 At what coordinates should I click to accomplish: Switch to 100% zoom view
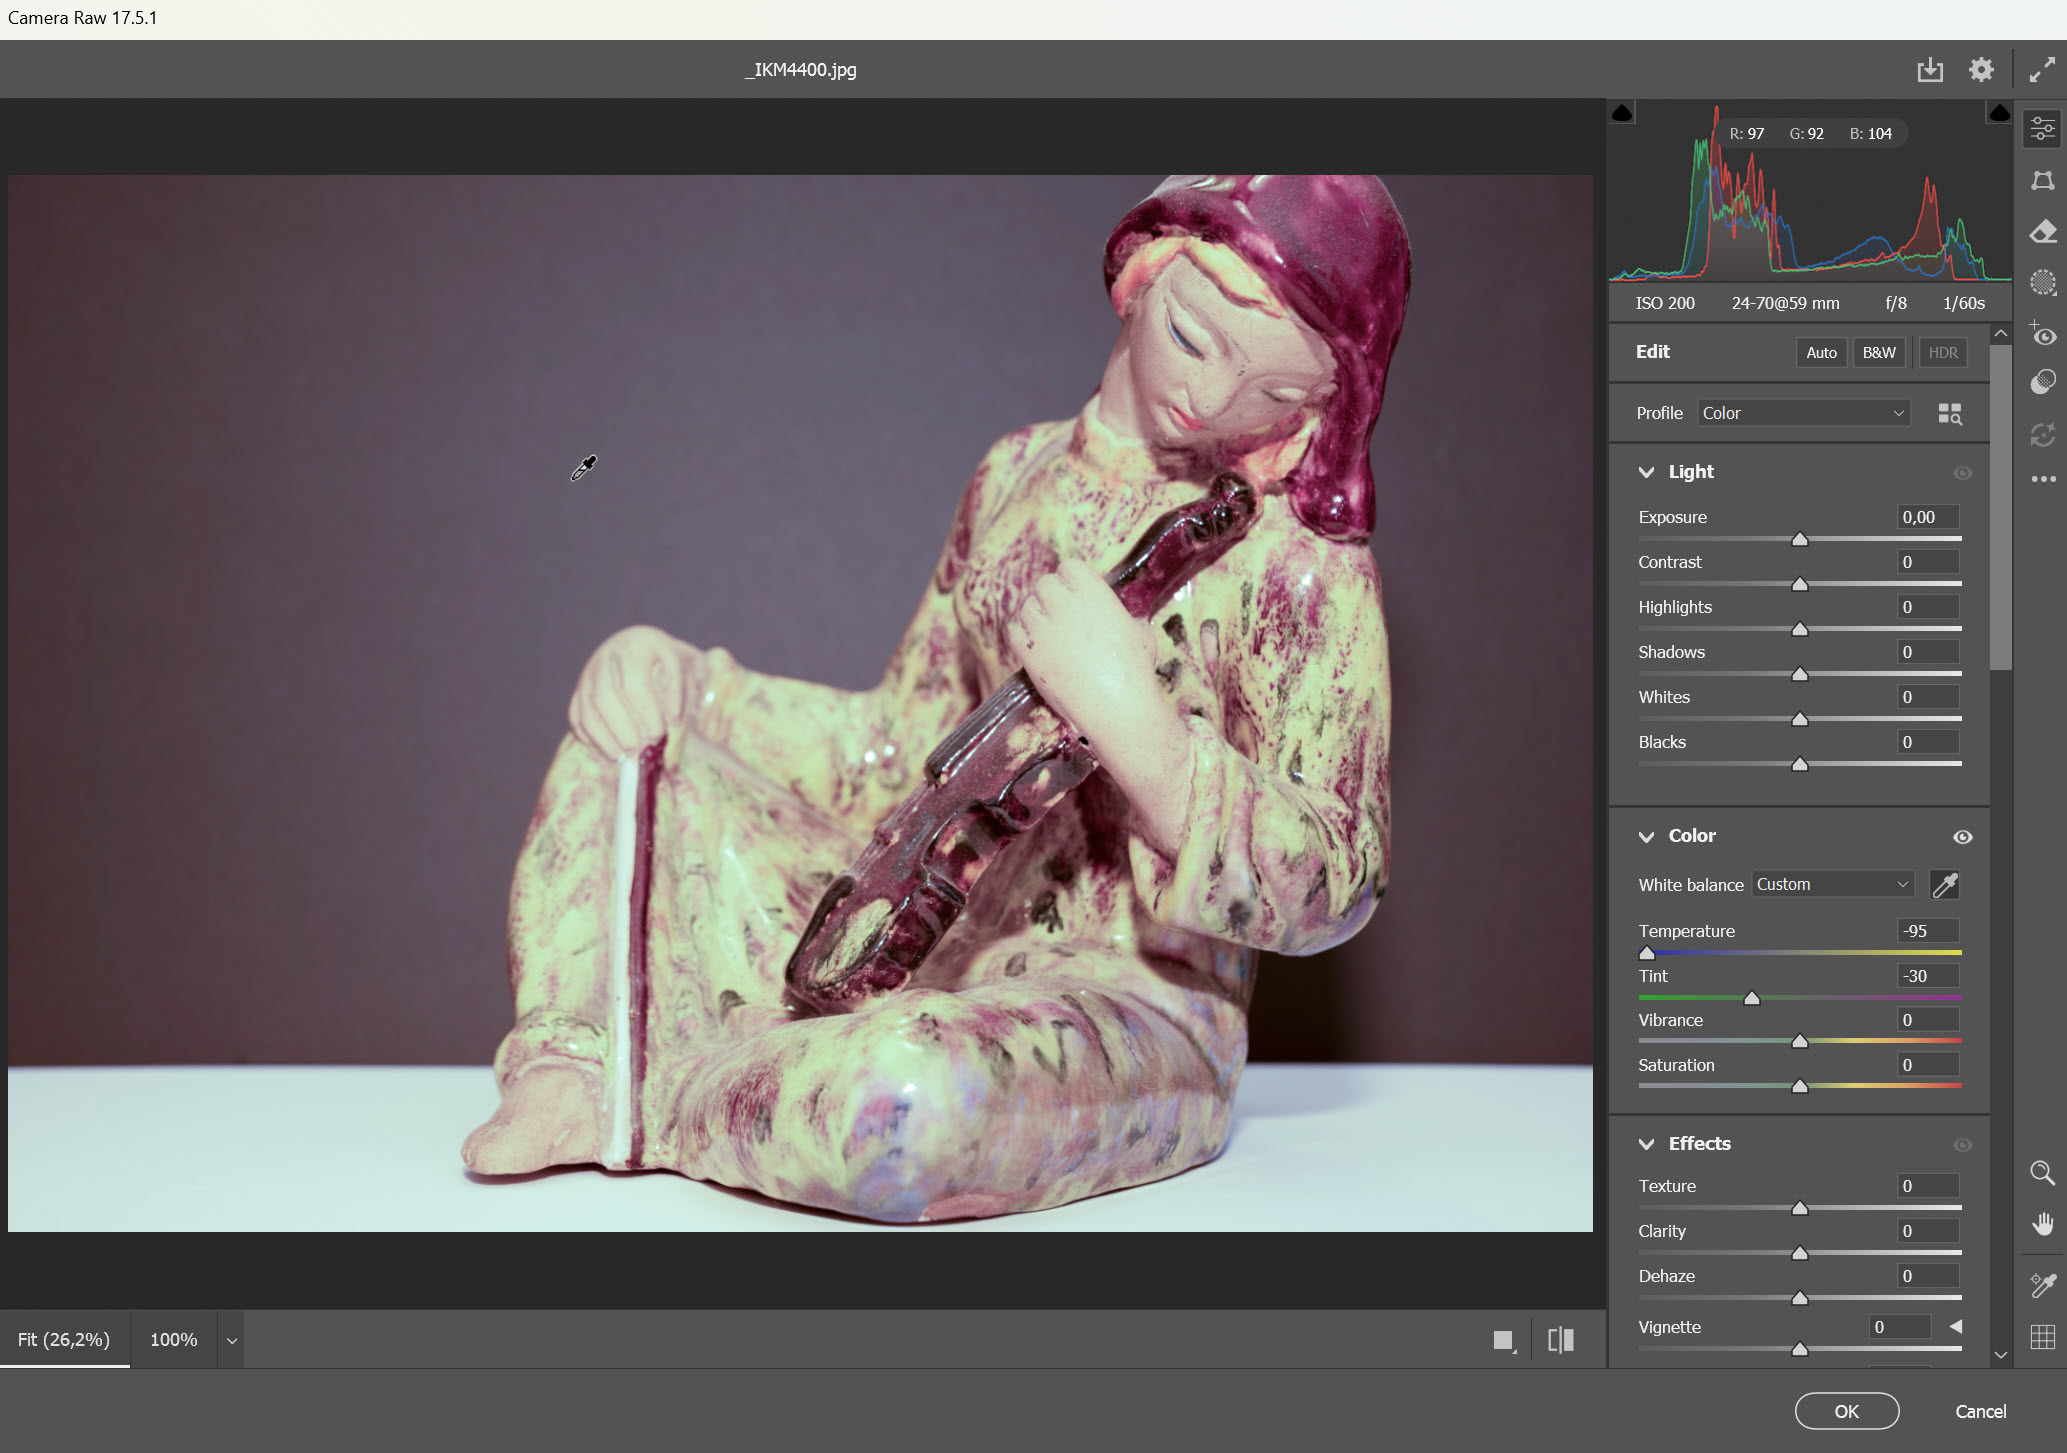(173, 1339)
